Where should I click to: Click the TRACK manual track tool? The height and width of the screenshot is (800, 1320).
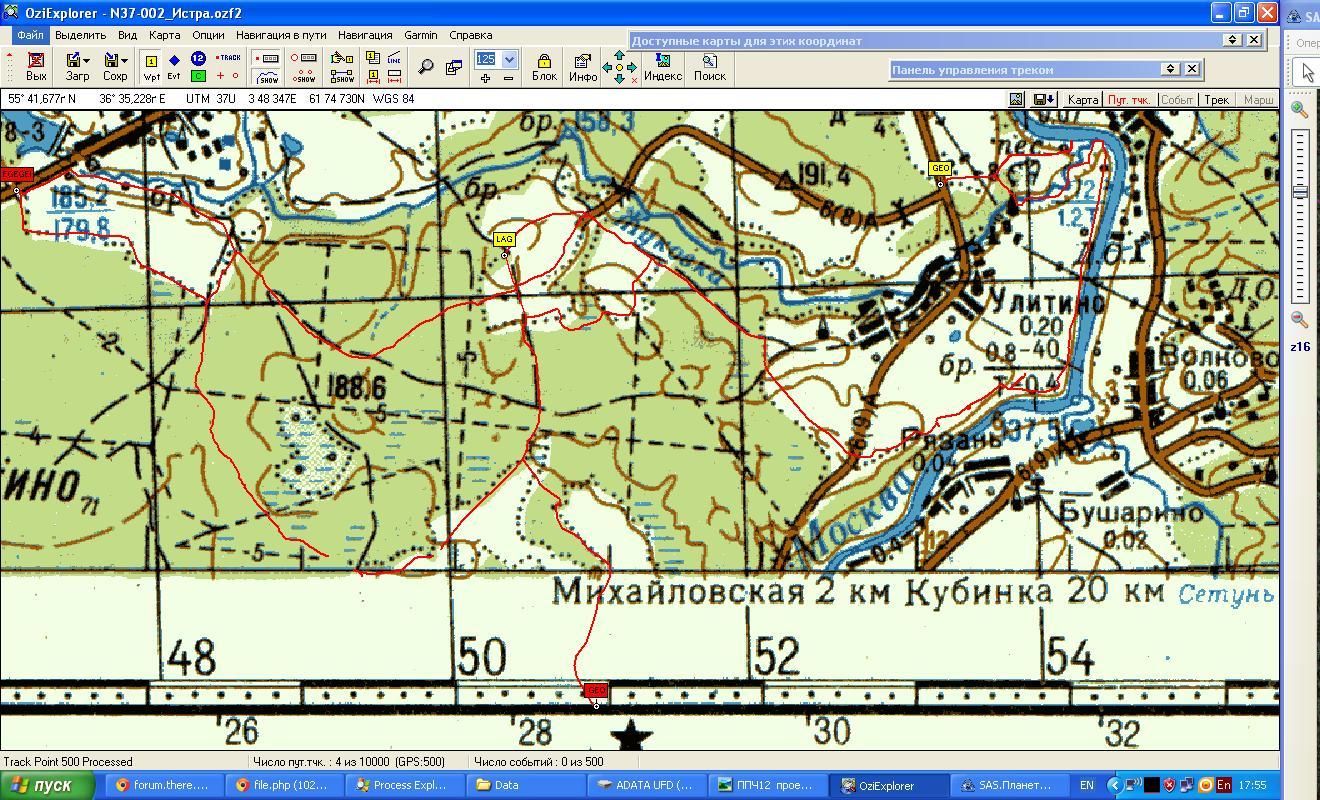point(229,58)
